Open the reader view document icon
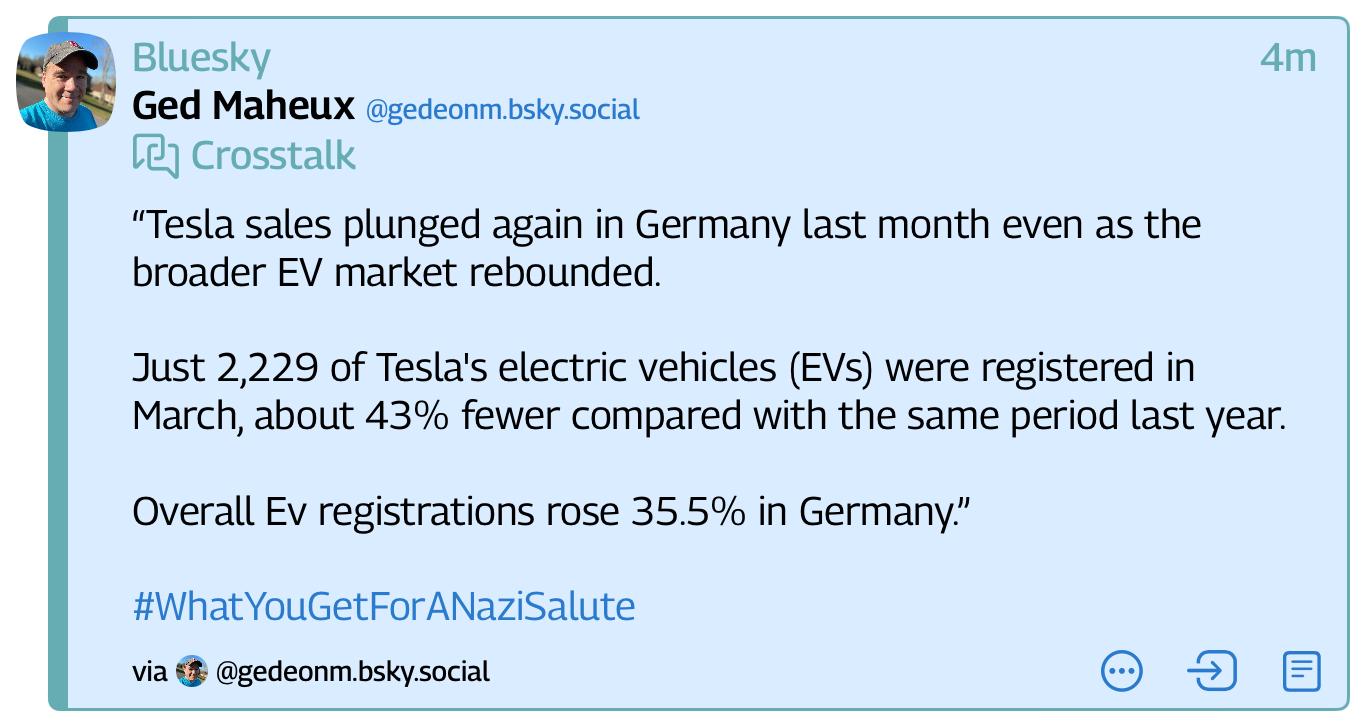The width and height of the screenshot is (1366, 724). coord(1301,671)
